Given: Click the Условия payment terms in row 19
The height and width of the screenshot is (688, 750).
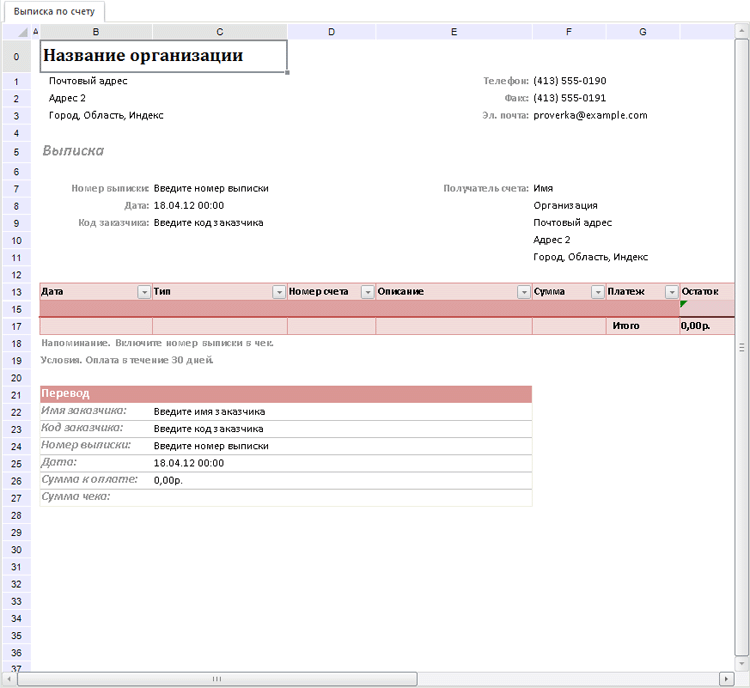Looking at the screenshot, I should coord(127,360).
